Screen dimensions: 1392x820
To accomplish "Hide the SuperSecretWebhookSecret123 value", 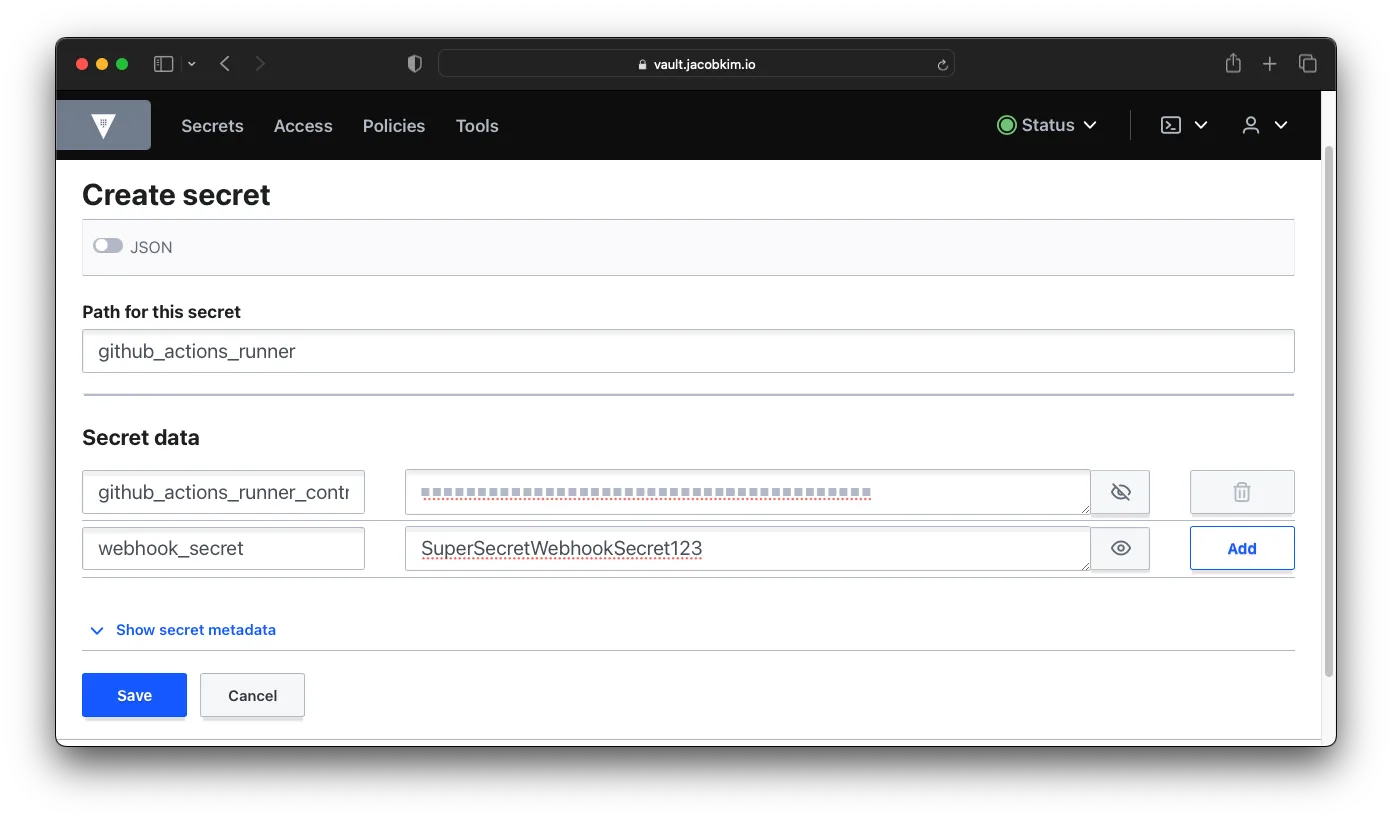I will (x=1120, y=548).
